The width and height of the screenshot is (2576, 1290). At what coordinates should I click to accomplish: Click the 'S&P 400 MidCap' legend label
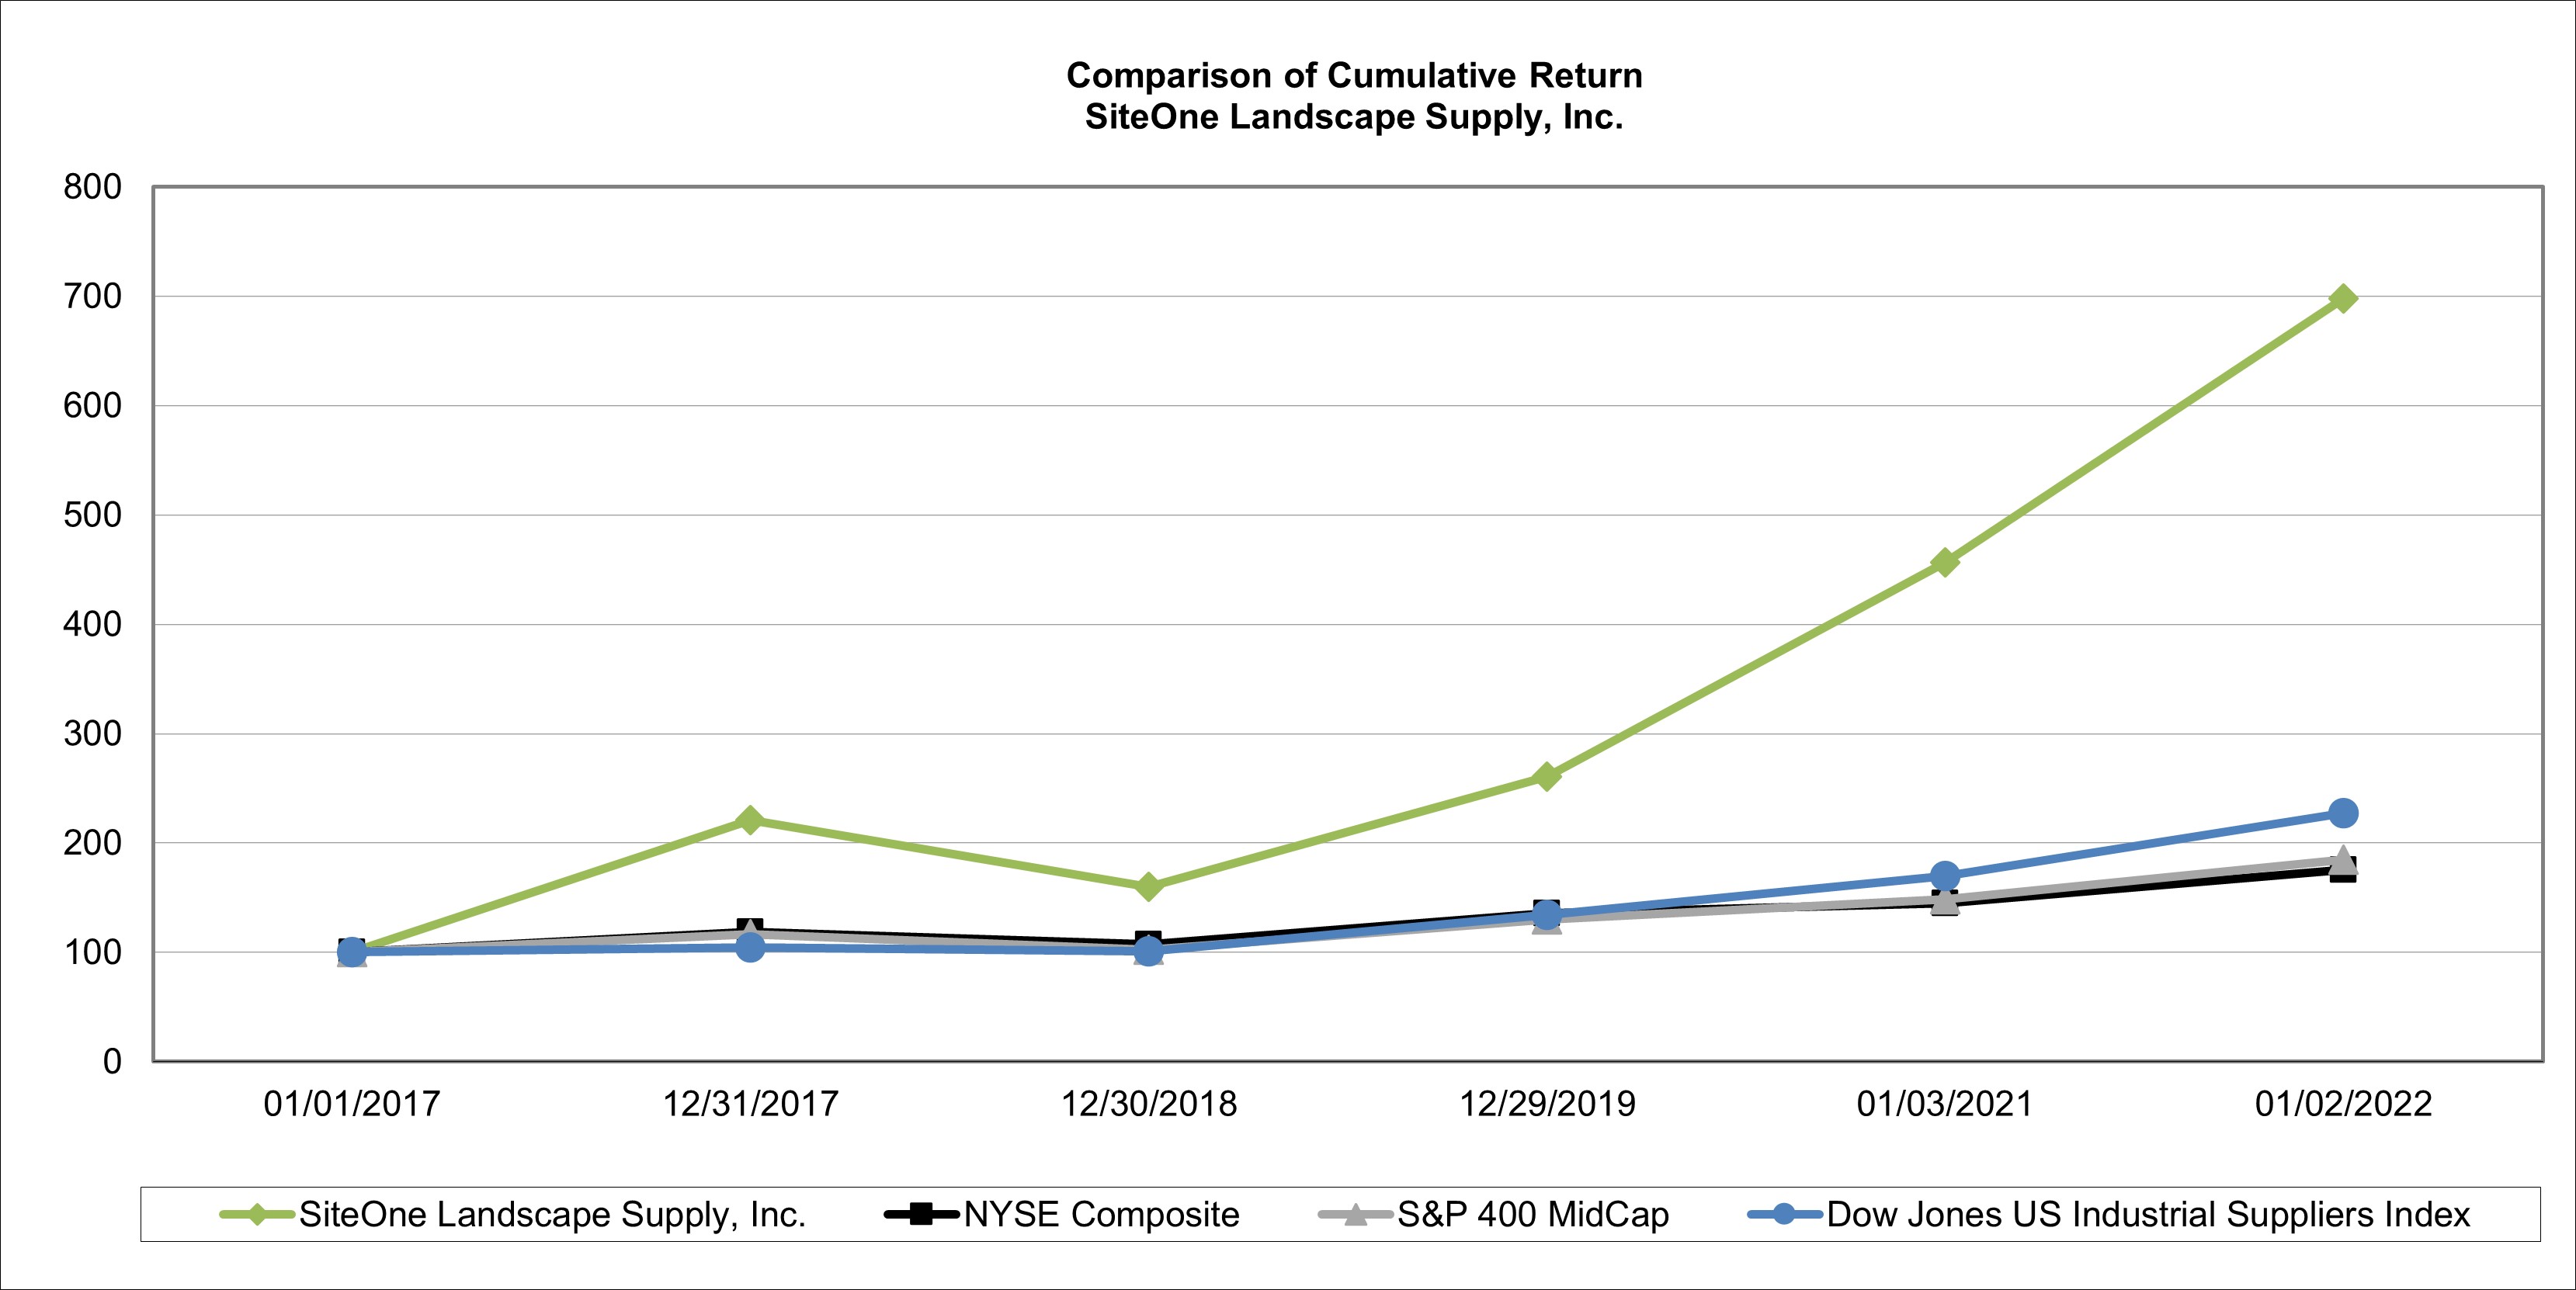(x=1533, y=1215)
